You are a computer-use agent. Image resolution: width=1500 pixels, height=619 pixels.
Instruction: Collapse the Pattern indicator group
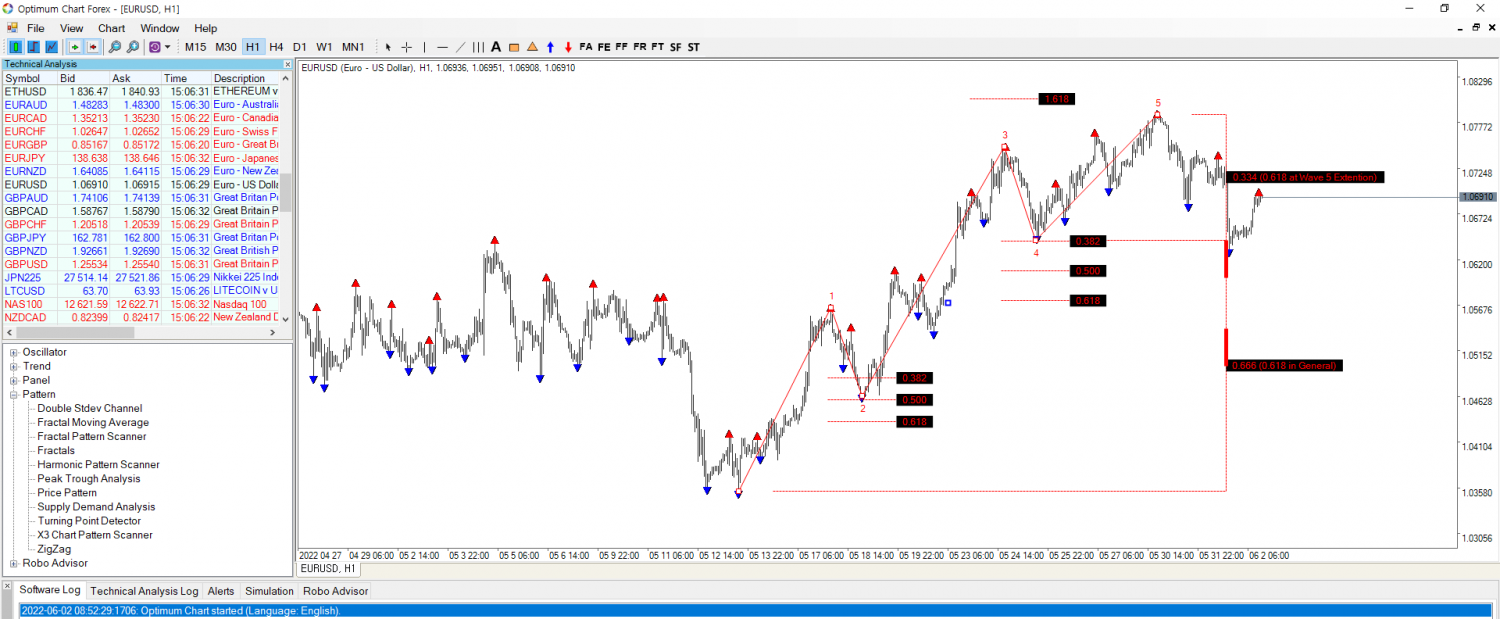[x=15, y=394]
